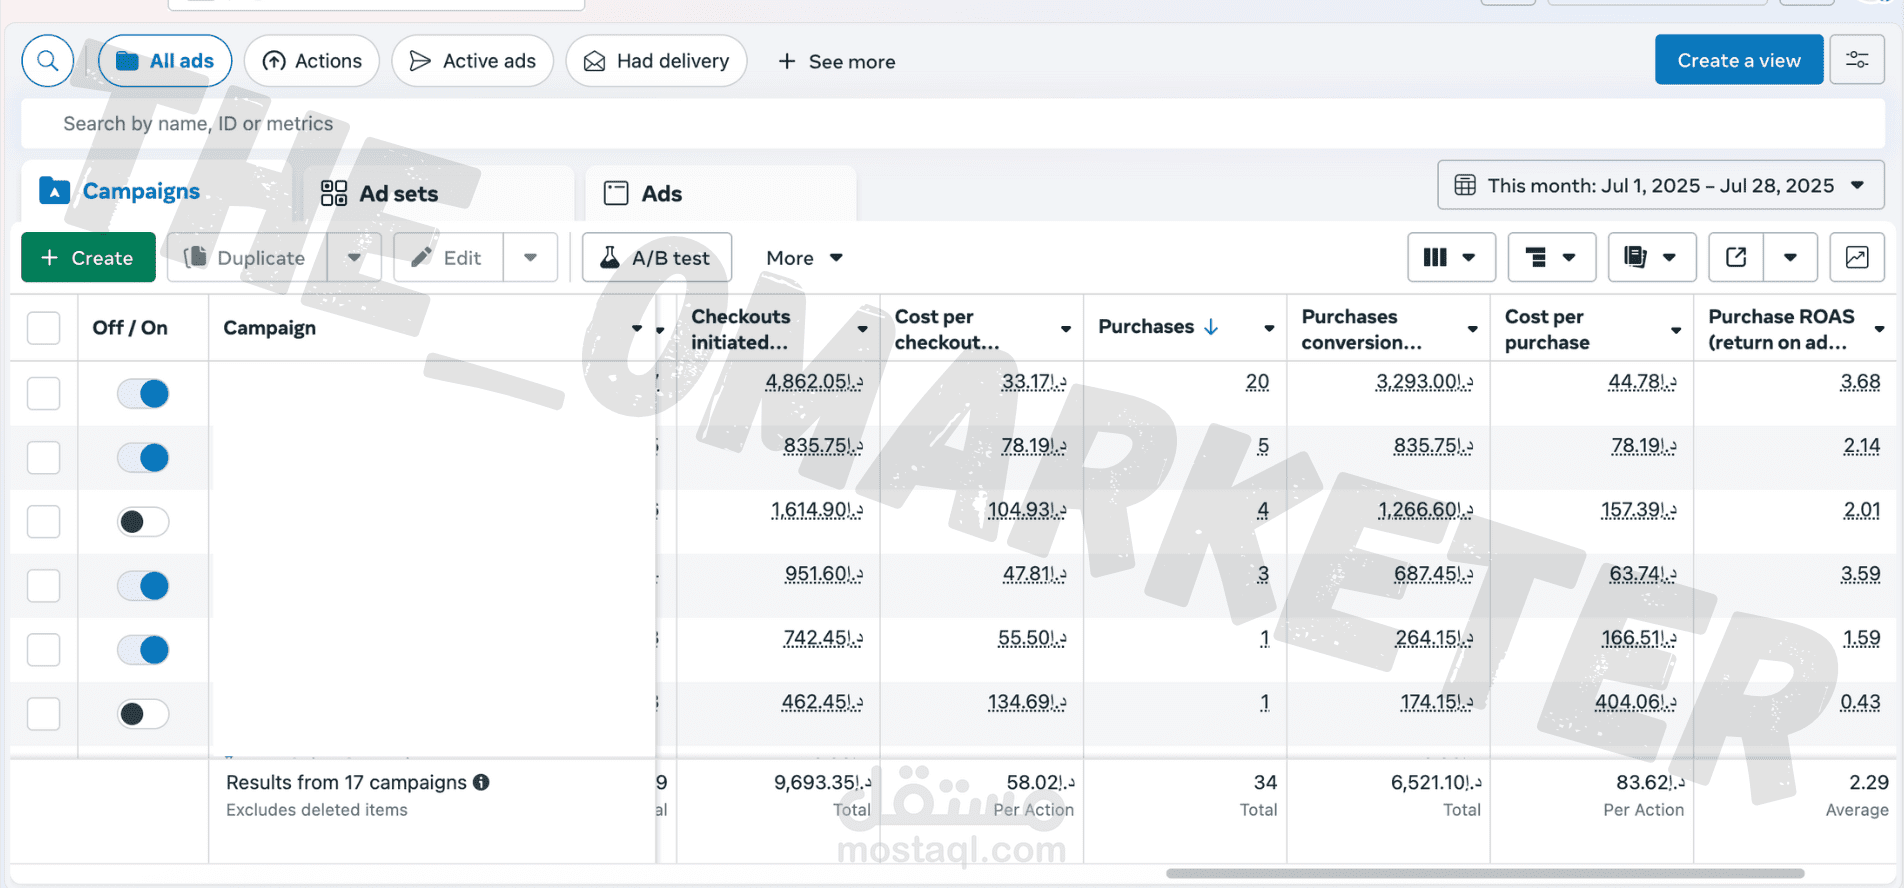Check the box for the 0.43 ROAS row
This screenshot has height=888, width=1904.
tap(43, 714)
